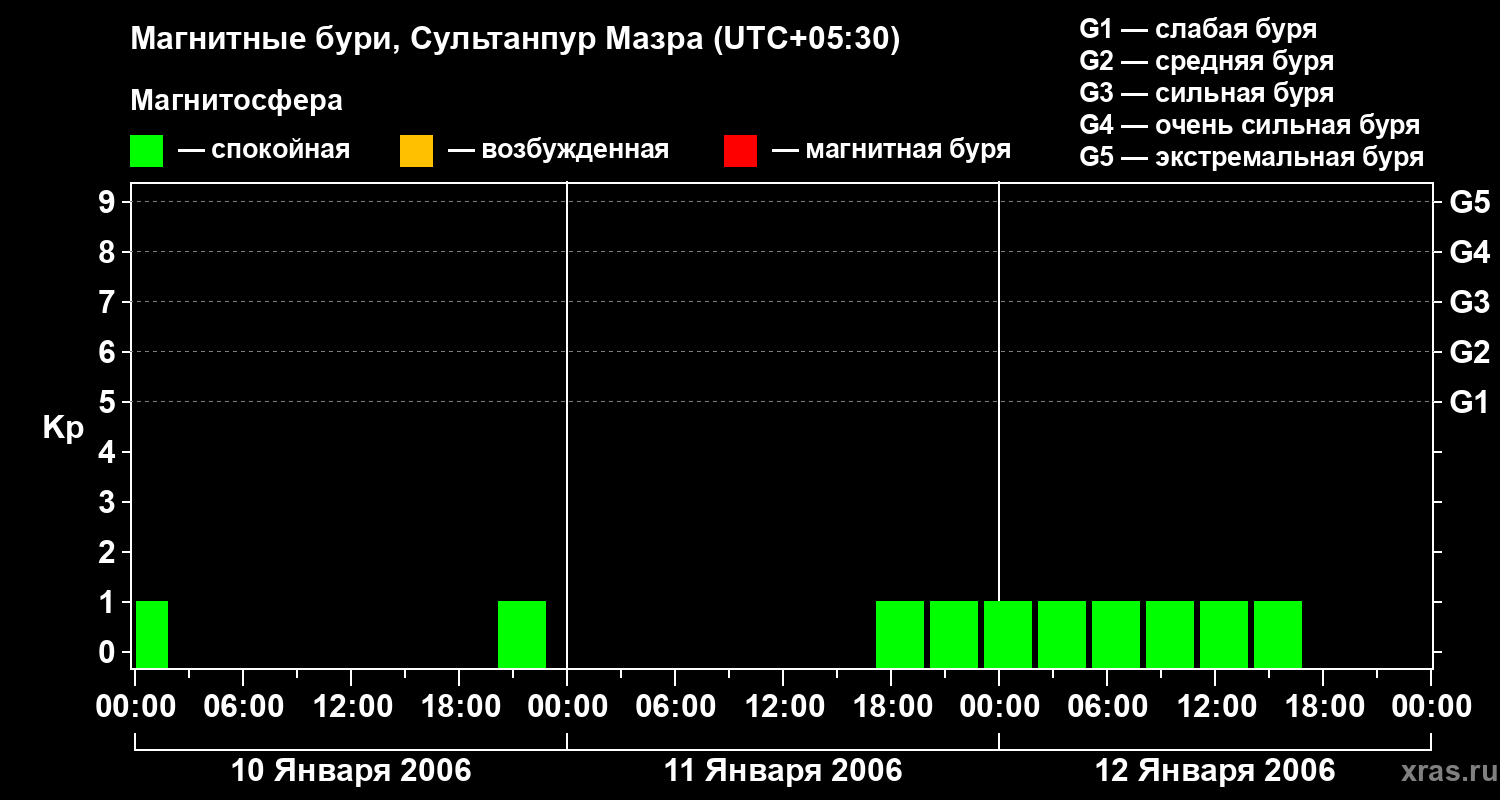The width and height of the screenshot is (1500, 800).
Task: Click the G1 label on the right axis
Action: click(x=1469, y=403)
